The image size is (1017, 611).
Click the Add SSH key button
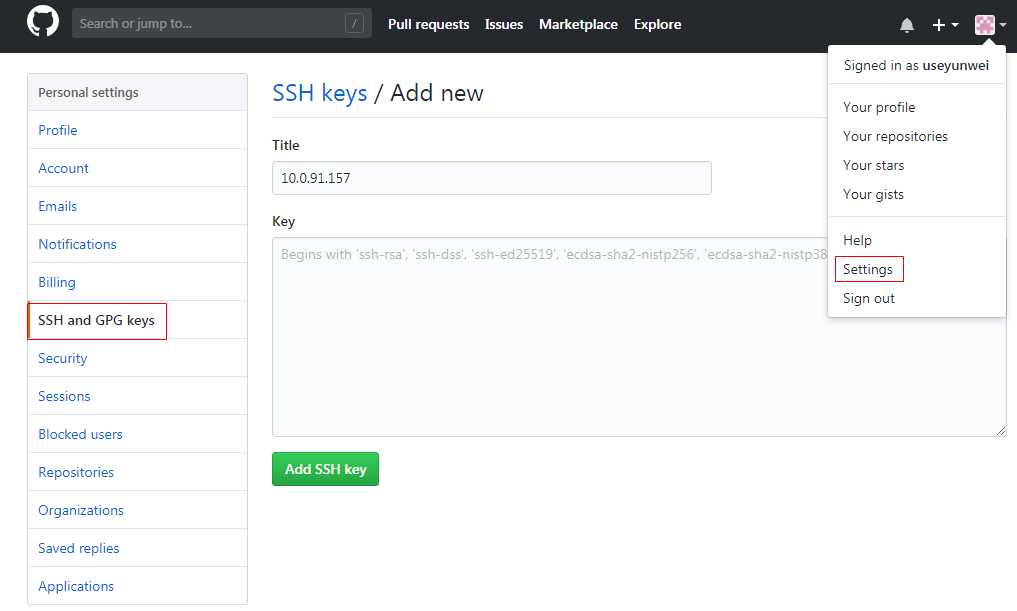[x=326, y=469]
